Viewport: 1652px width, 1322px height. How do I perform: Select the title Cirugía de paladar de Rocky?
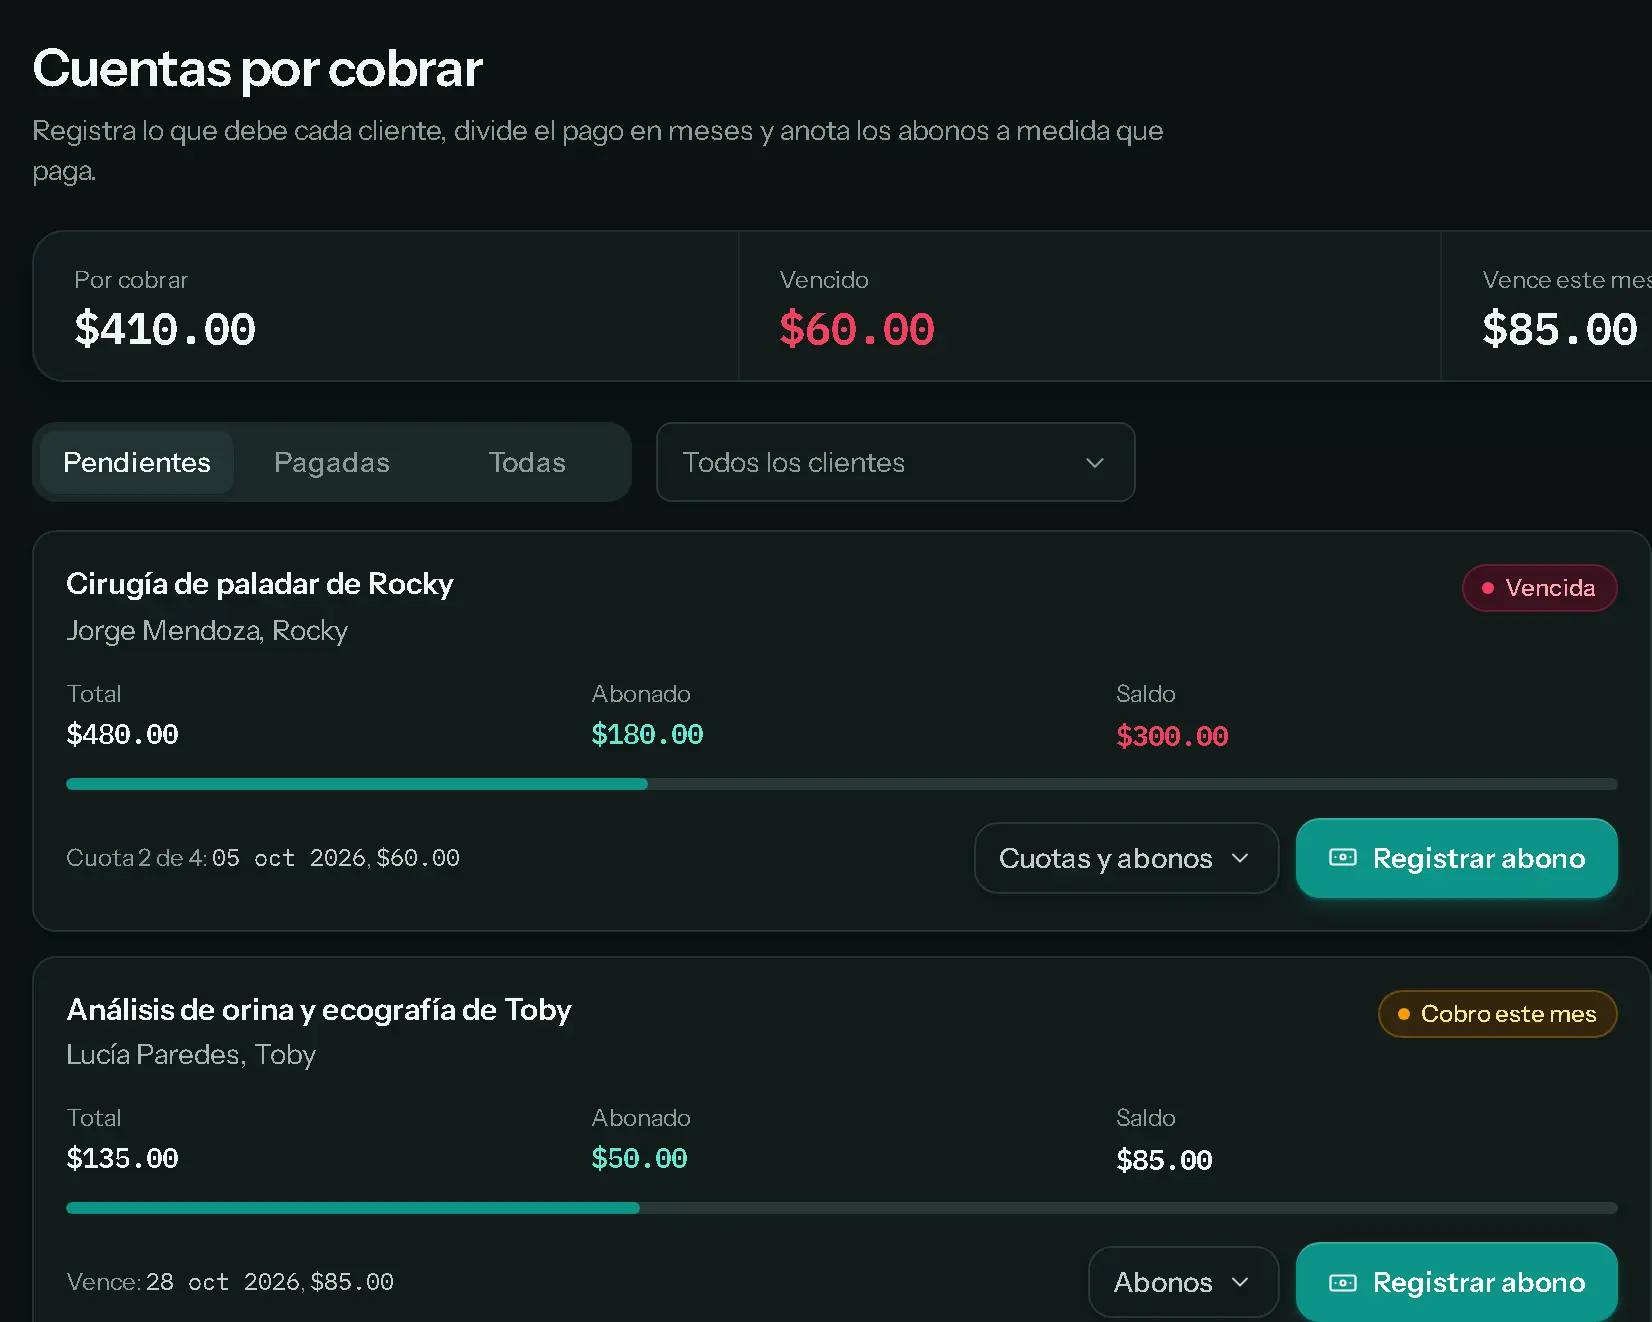pyautogui.click(x=260, y=584)
